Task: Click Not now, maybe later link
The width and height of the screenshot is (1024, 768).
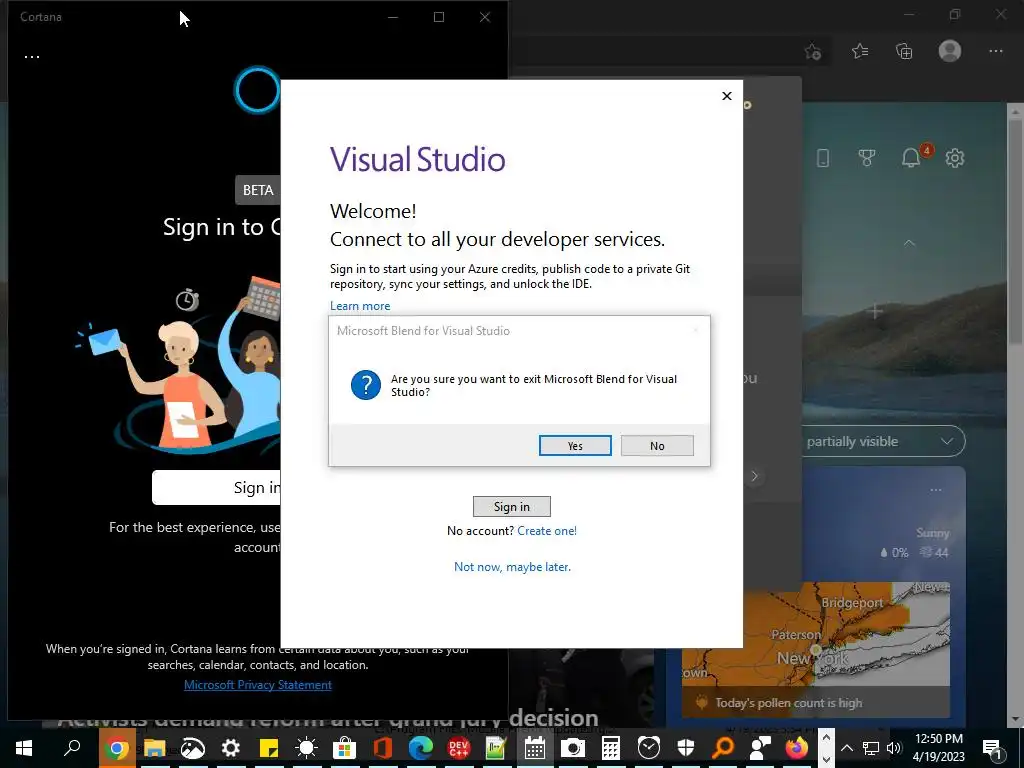Action: click(512, 566)
